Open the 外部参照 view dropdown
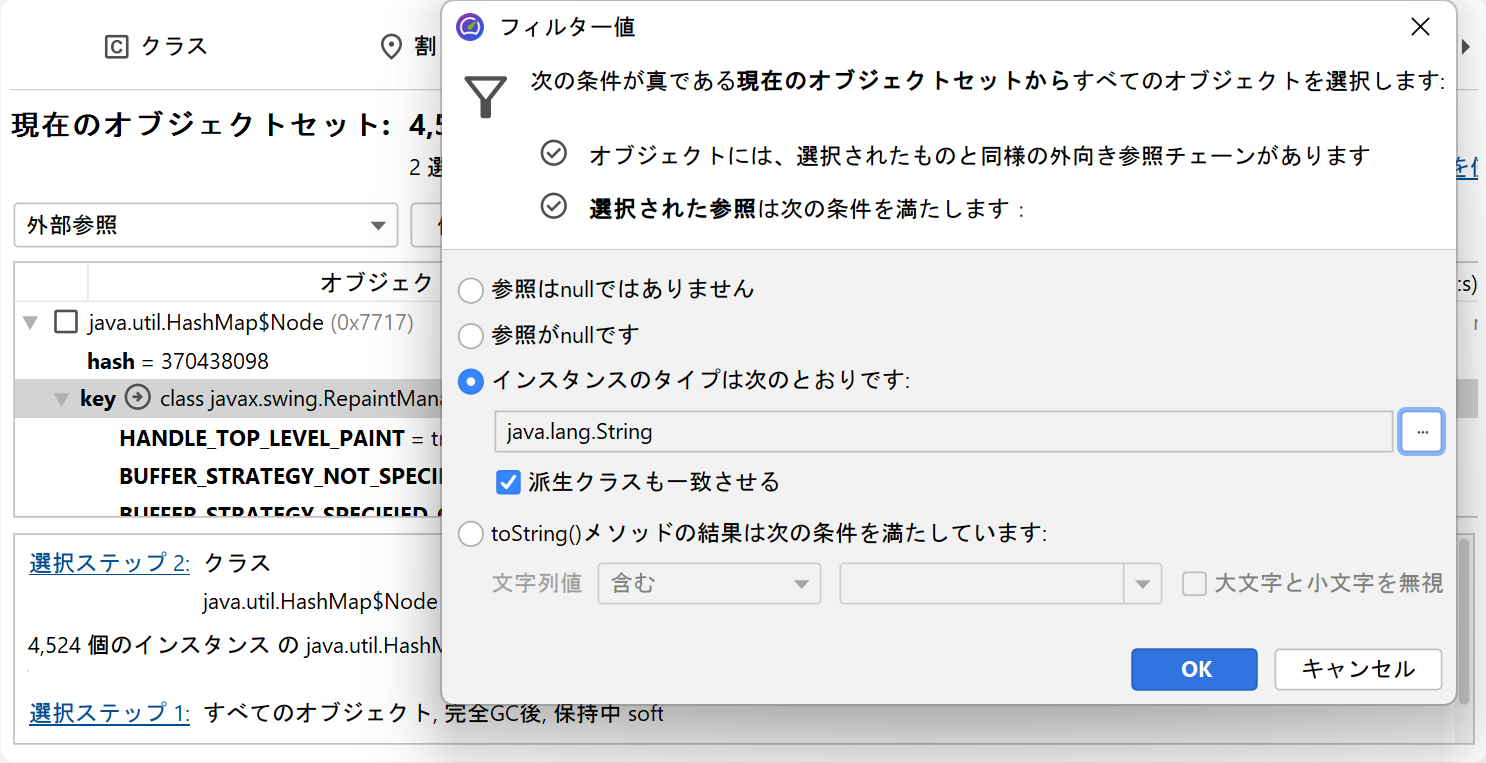 pyautogui.click(x=206, y=225)
